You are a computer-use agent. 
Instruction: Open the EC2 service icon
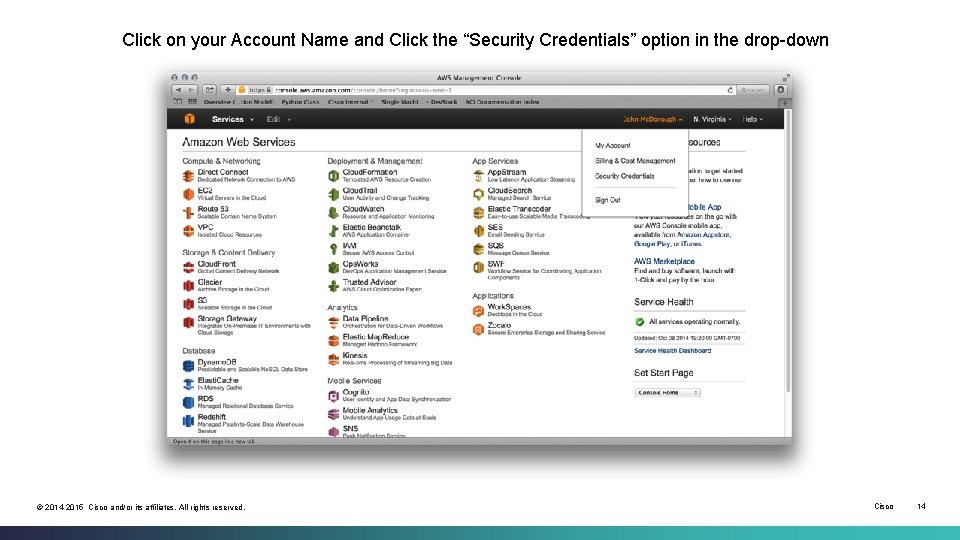pos(189,194)
